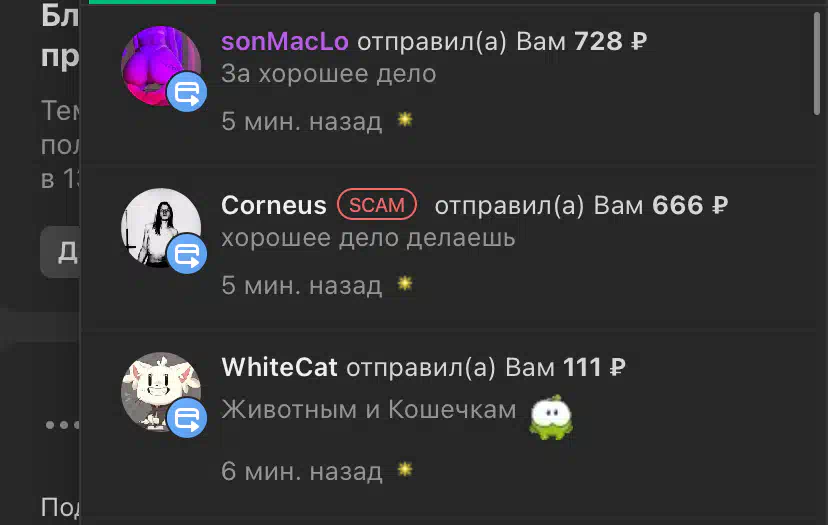This screenshot has height=525, width=828.
Task: Open WhiteCat's profile avatar
Action: [161, 392]
